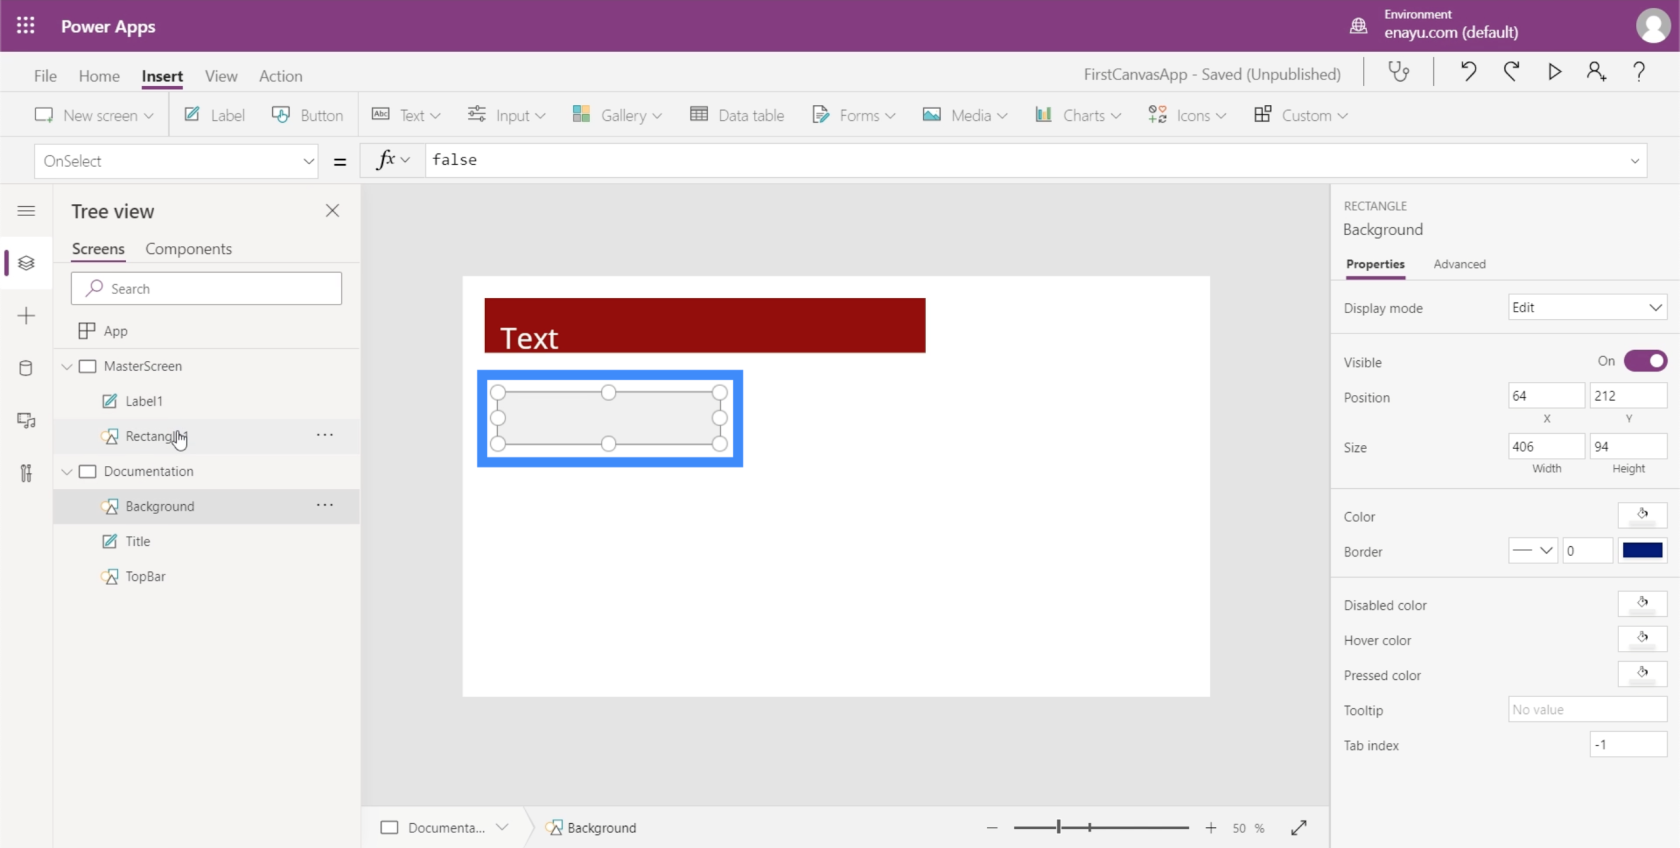
Task: Open the Input controls dropdown
Action: coord(507,115)
